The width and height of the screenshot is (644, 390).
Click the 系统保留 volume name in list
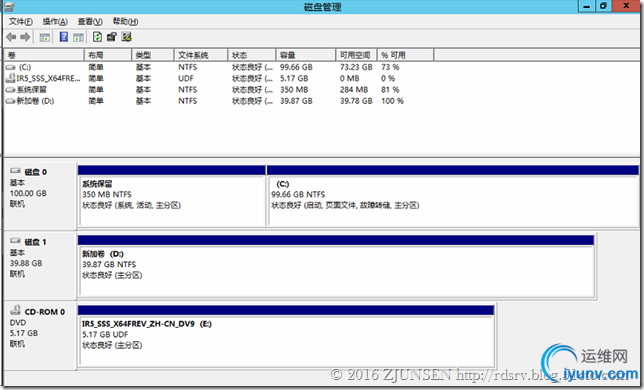pos(32,89)
